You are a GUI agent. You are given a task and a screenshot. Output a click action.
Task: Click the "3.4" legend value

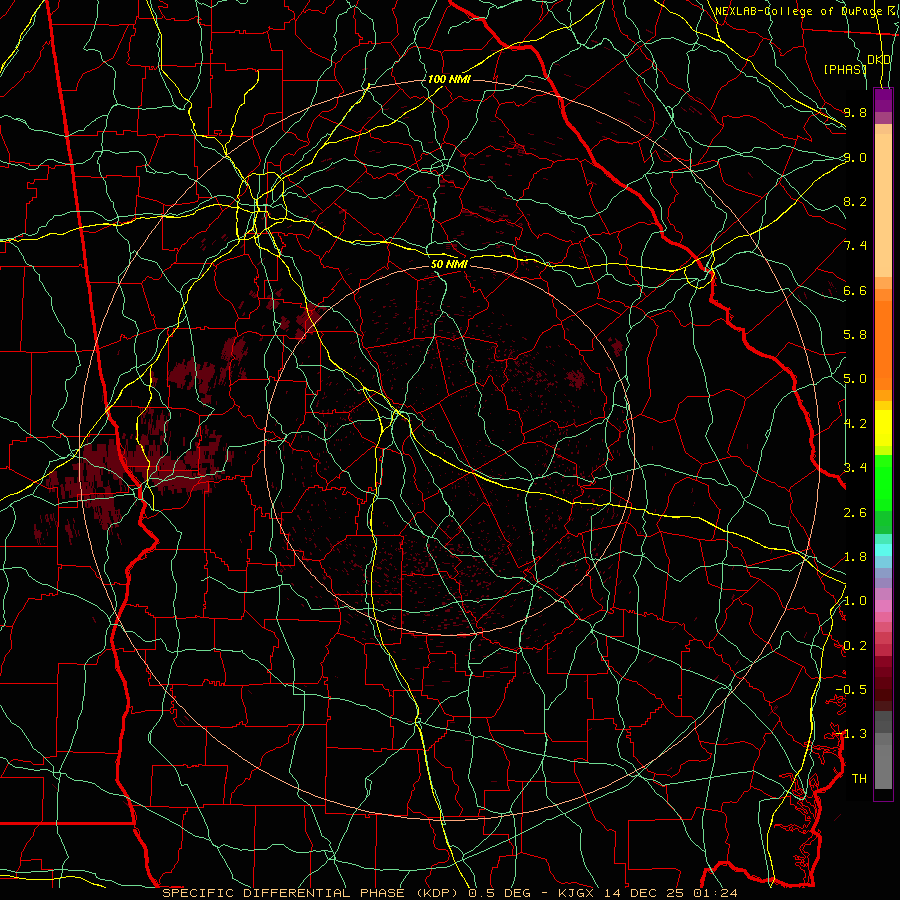point(855,468)
